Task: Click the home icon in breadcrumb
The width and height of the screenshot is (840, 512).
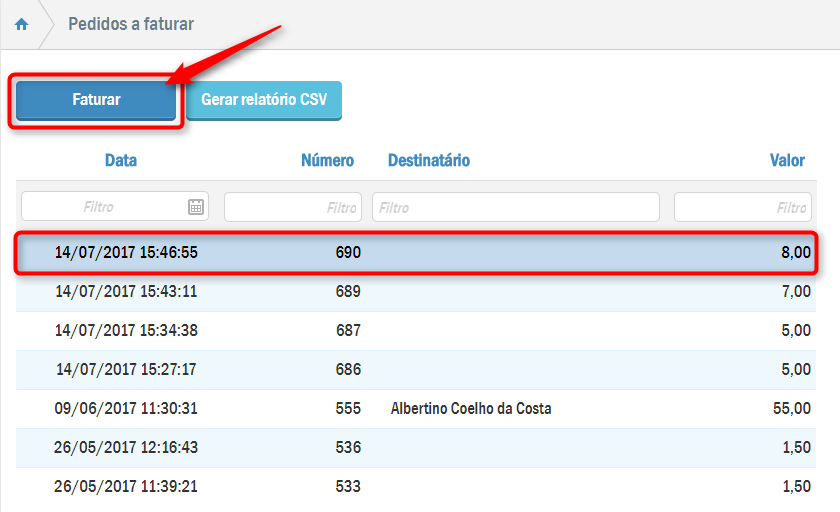Action: [x=21, y=24]
